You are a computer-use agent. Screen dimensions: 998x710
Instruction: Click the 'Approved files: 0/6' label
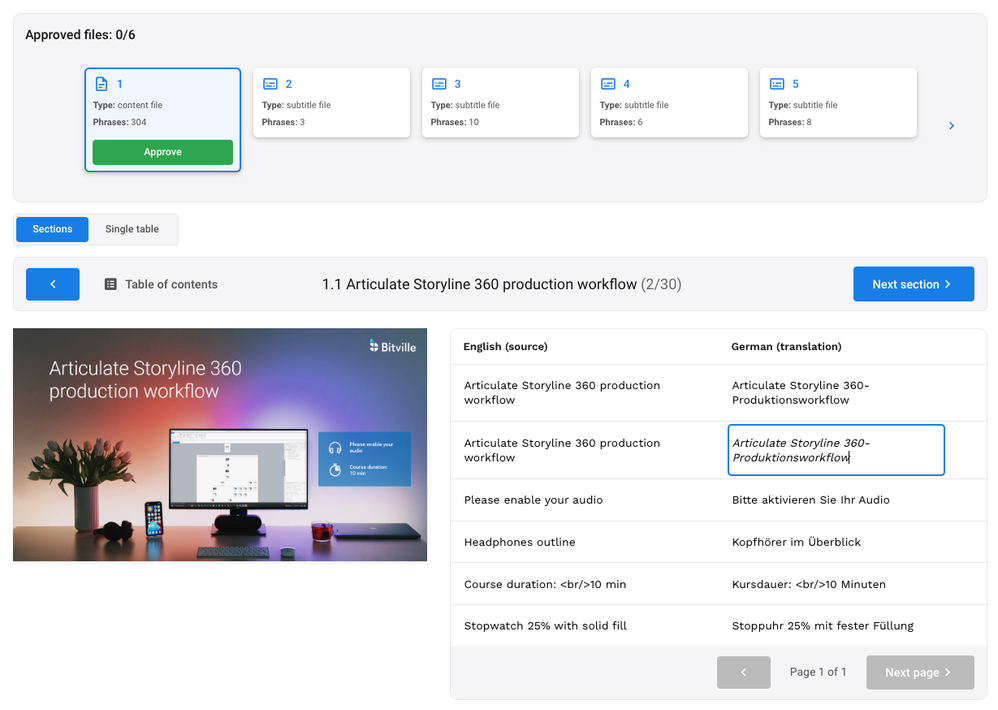click(80, 35)
